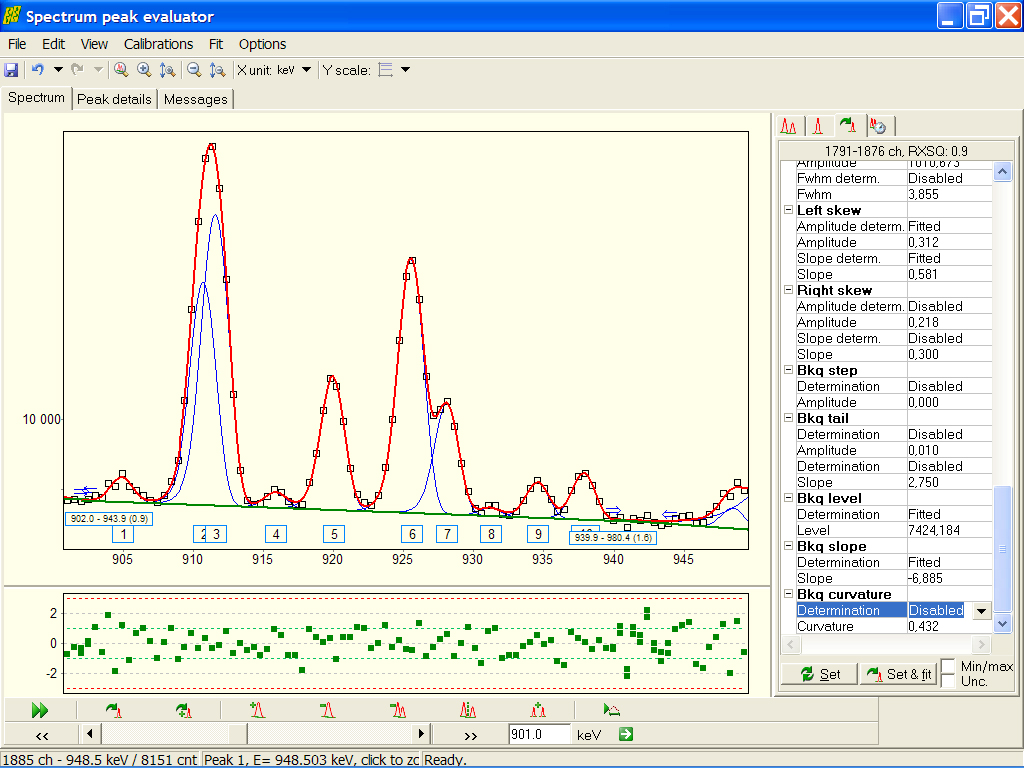The width and height of the screenshot is (1024, 768).
Task: Click the remove-peak icon with minus sign
Action: 327,710
